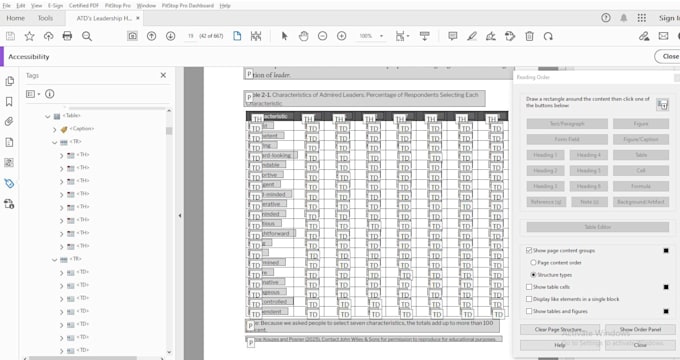Viewport: 680px width, 360px height.
Task: Select Structure types radio button
Action: point(533,275)
